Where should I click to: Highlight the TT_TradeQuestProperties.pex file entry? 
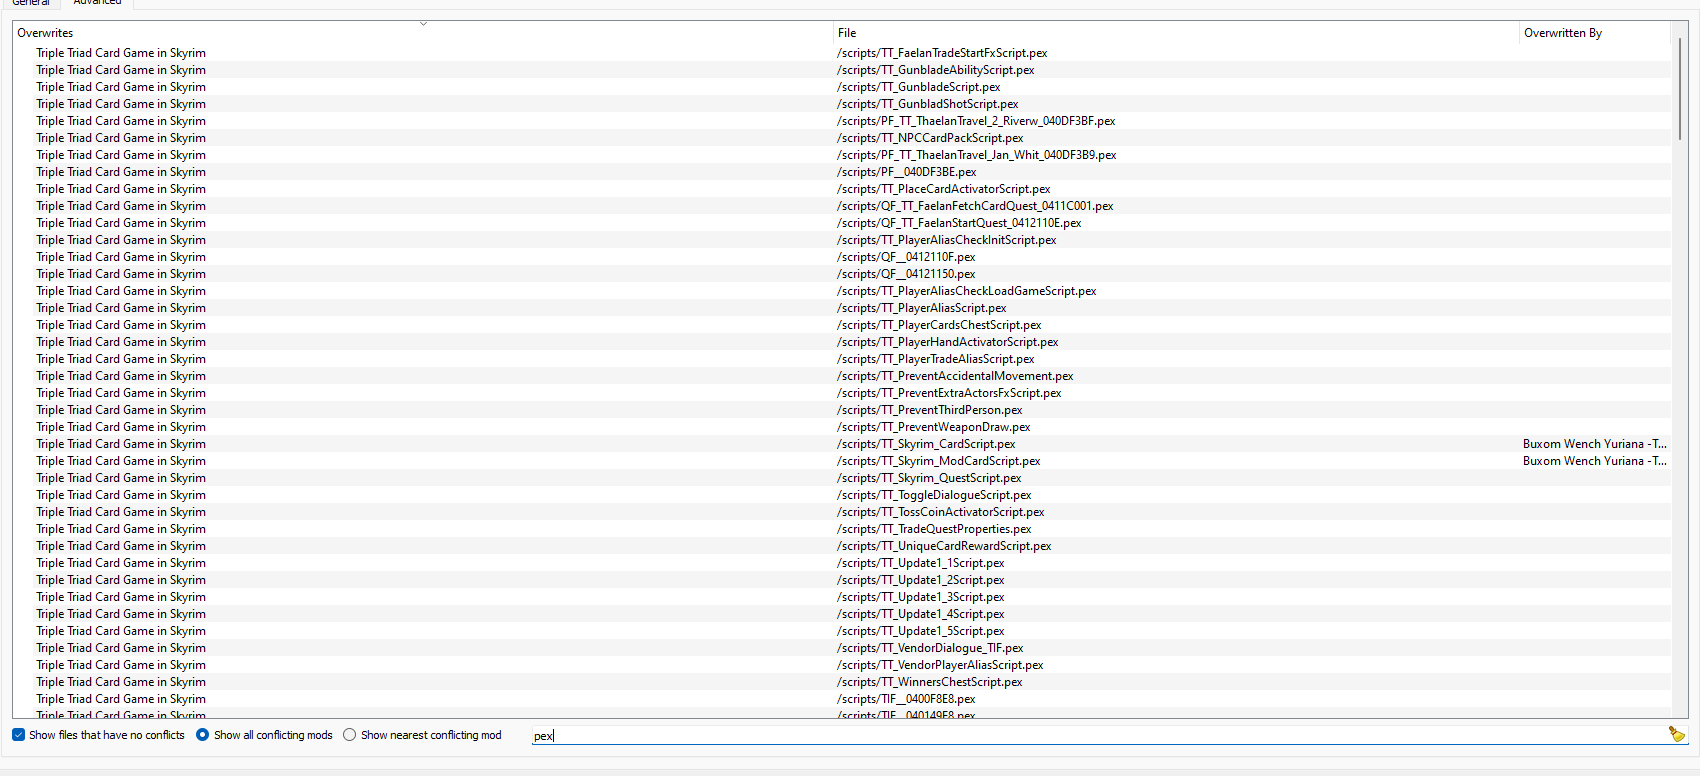click(x=934, y=529)
